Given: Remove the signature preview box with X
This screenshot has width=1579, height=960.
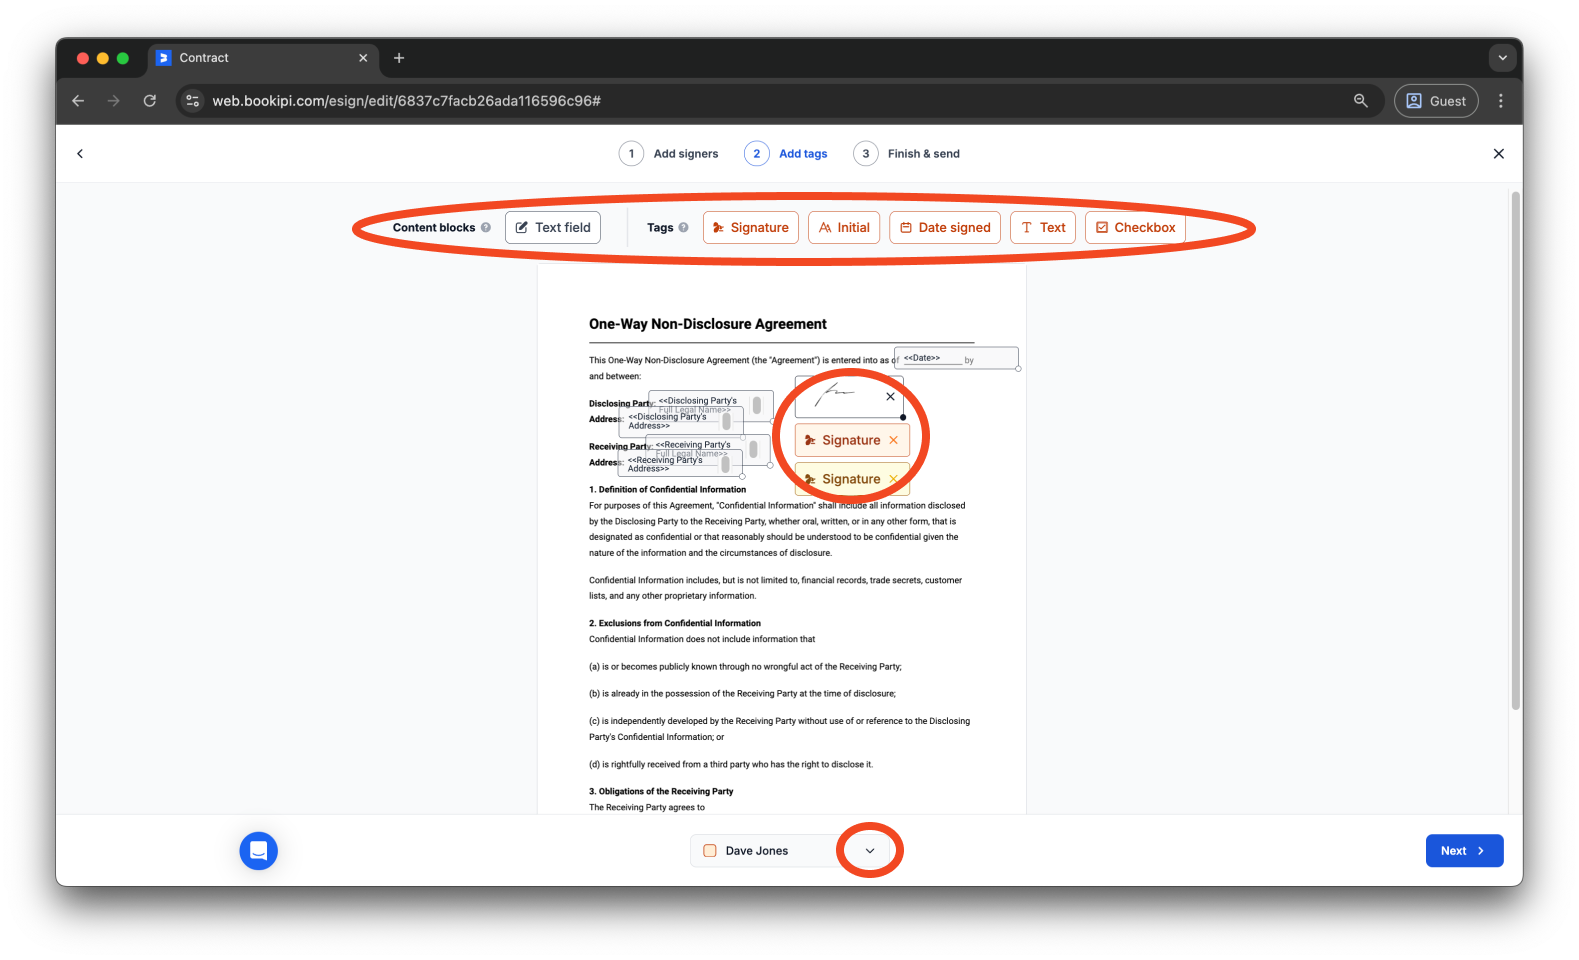Looking at the screenshot, I should pos(890,397).
